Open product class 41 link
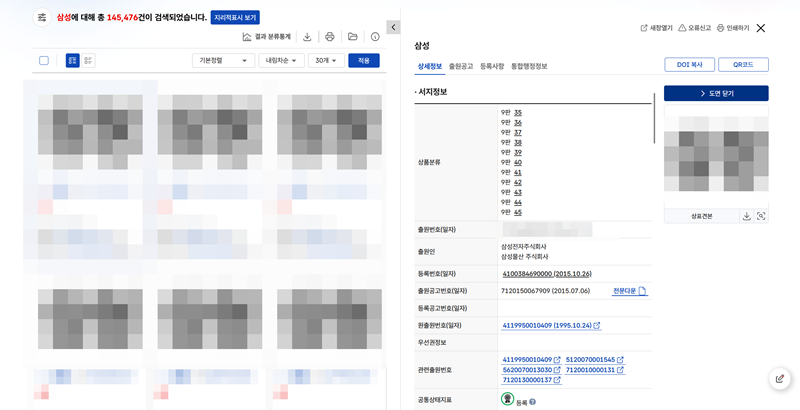The height and width of the screenshot is (410, 800). tap(518, 172)
